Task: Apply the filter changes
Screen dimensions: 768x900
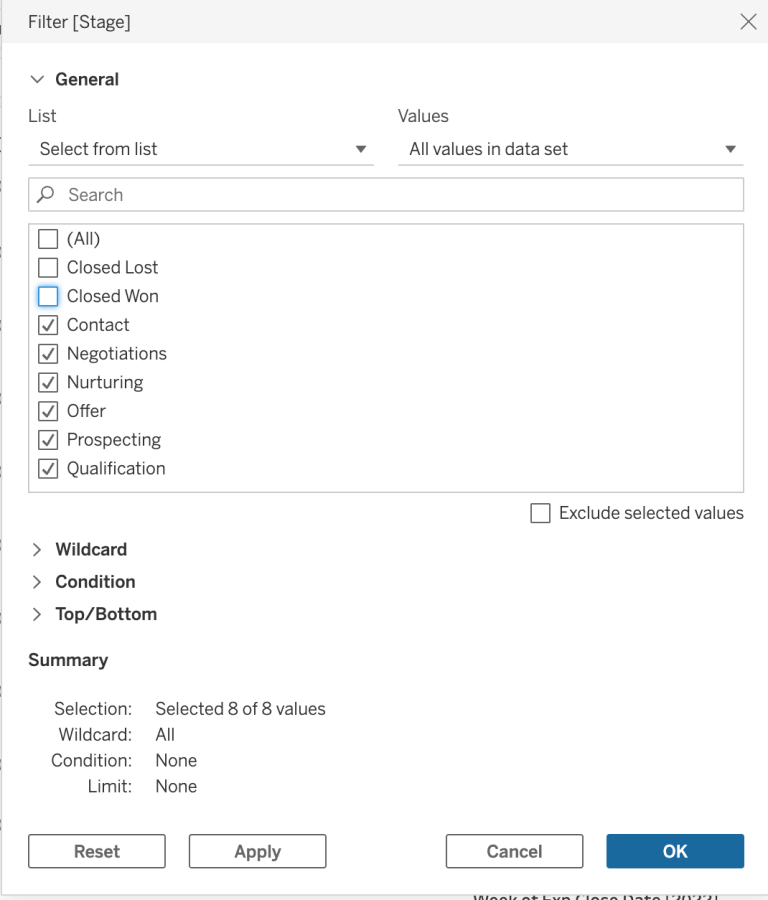Action: 256,851
